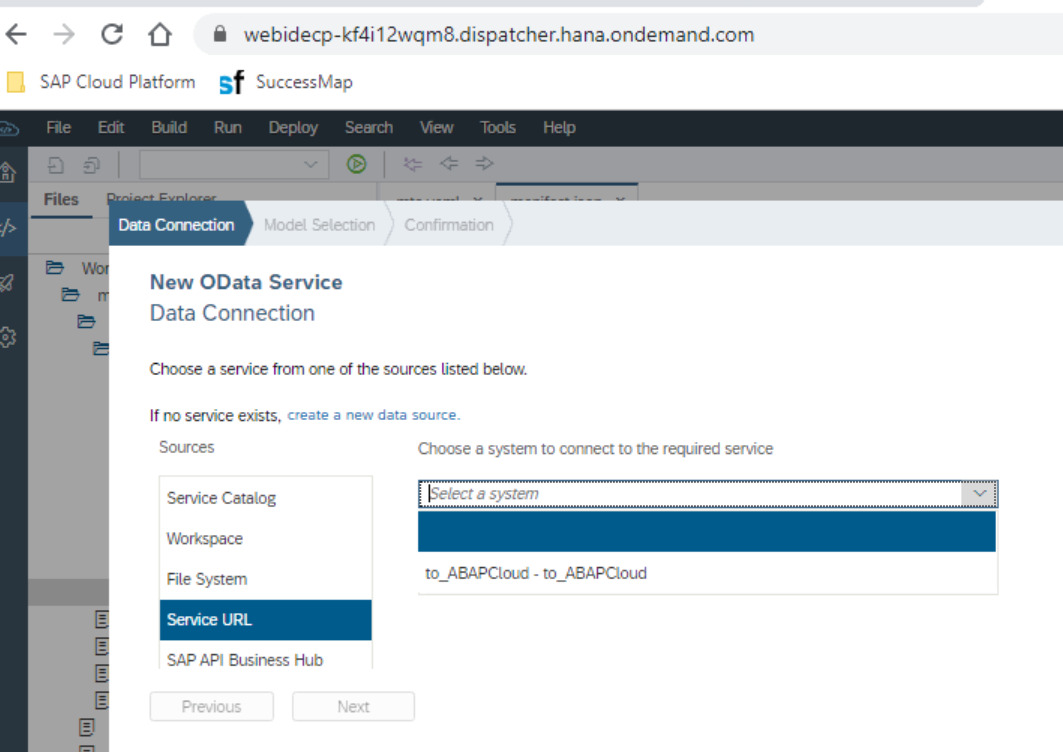Screen dimensions: 1063x752
Task: Click the last edit location icon
Action: (412, 164)
